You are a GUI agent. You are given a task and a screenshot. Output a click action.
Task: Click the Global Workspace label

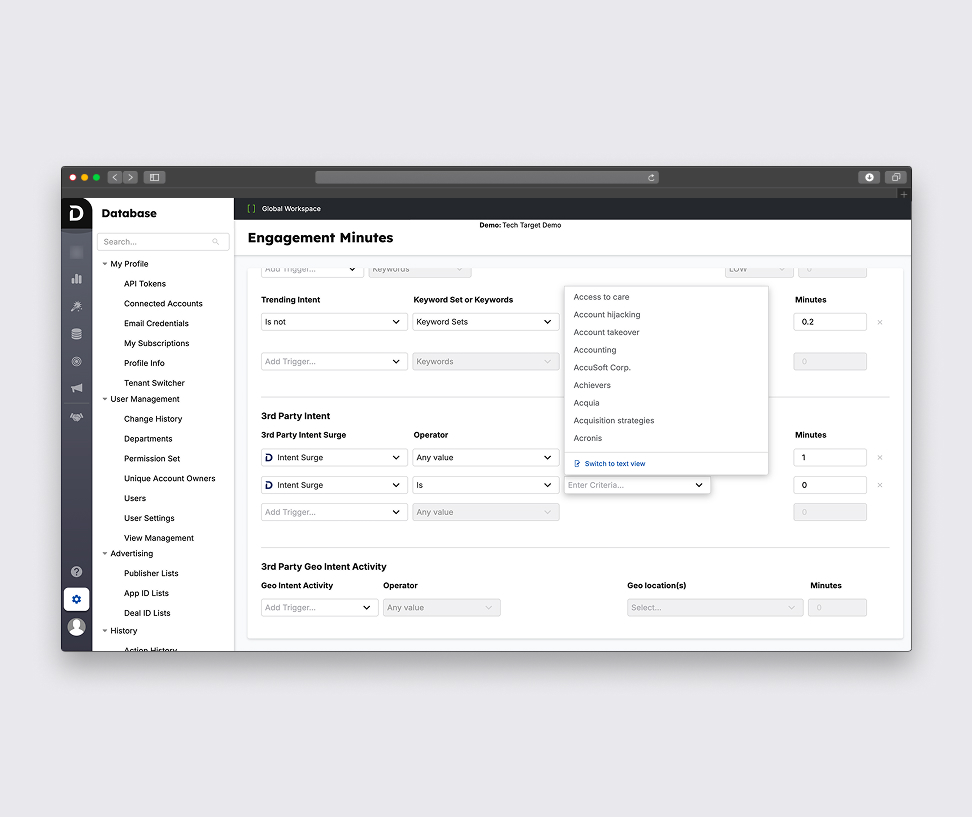point(291,209)
